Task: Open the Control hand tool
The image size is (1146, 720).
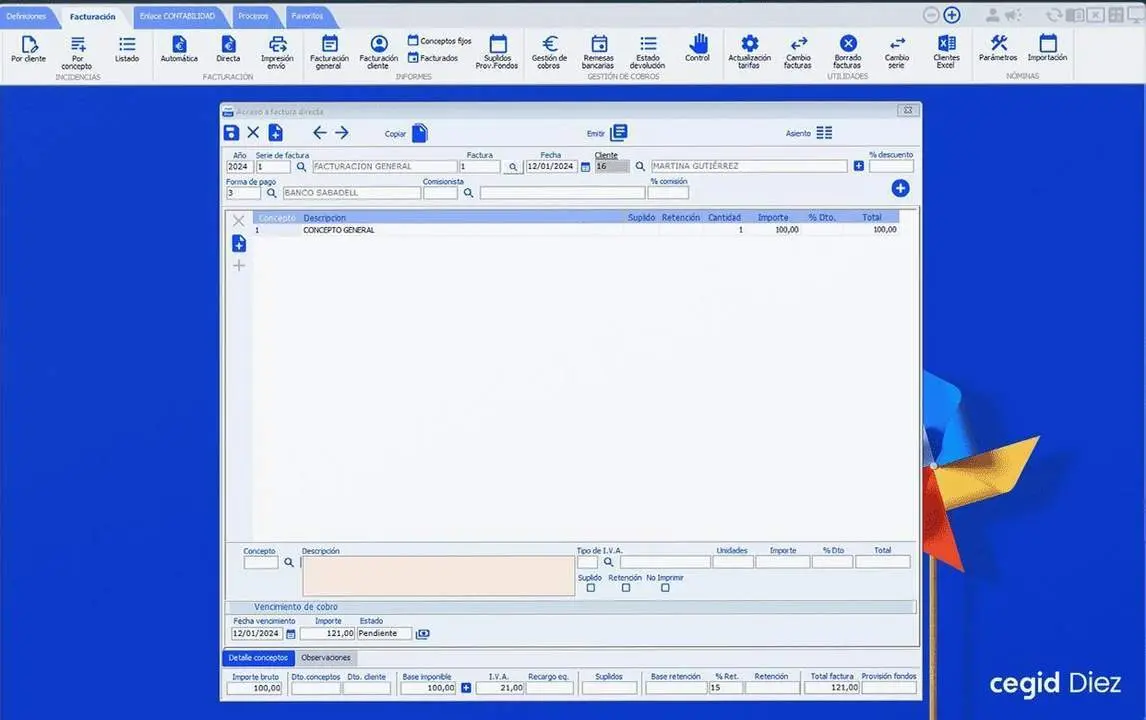Action: (697, 48)
